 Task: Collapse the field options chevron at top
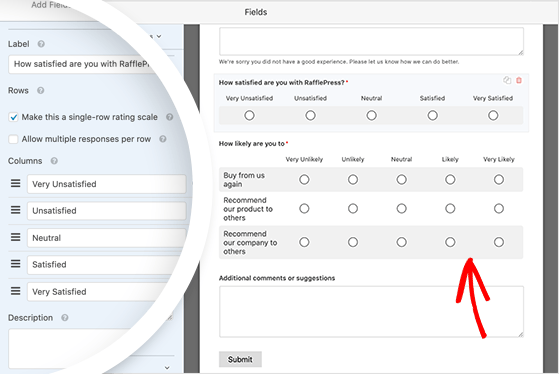159,36
